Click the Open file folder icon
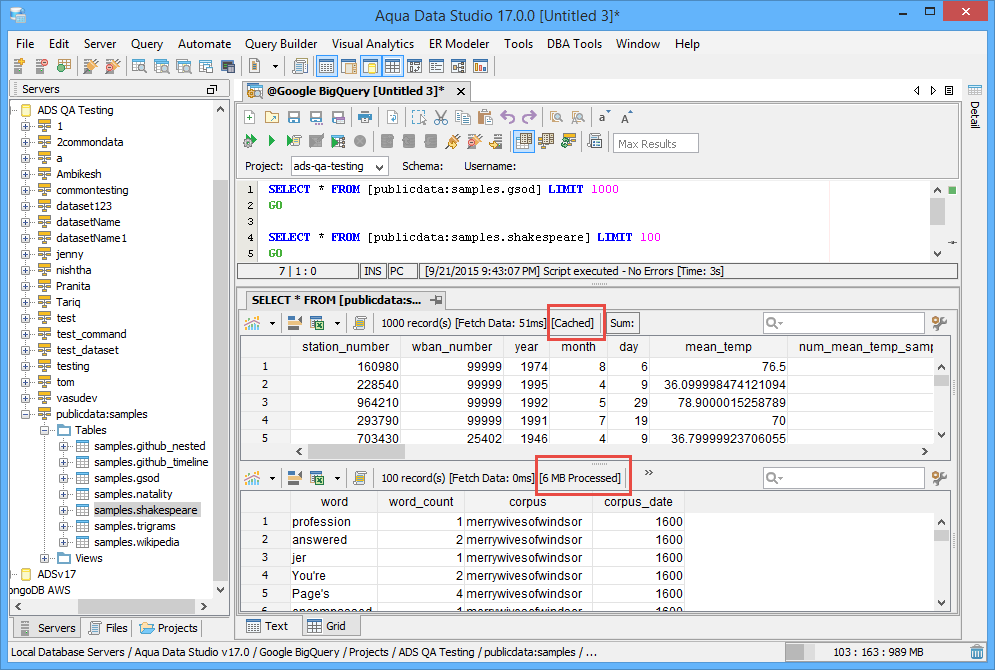 [x=272, y=117]
